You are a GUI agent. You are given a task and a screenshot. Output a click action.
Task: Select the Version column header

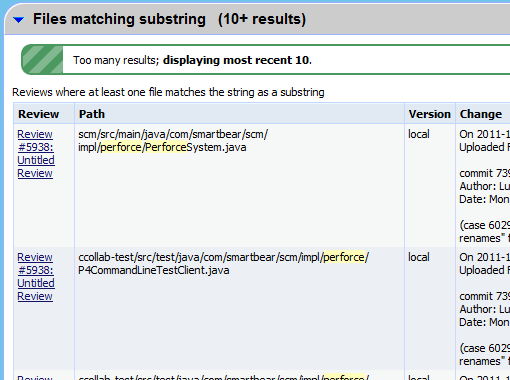(430, 114)
